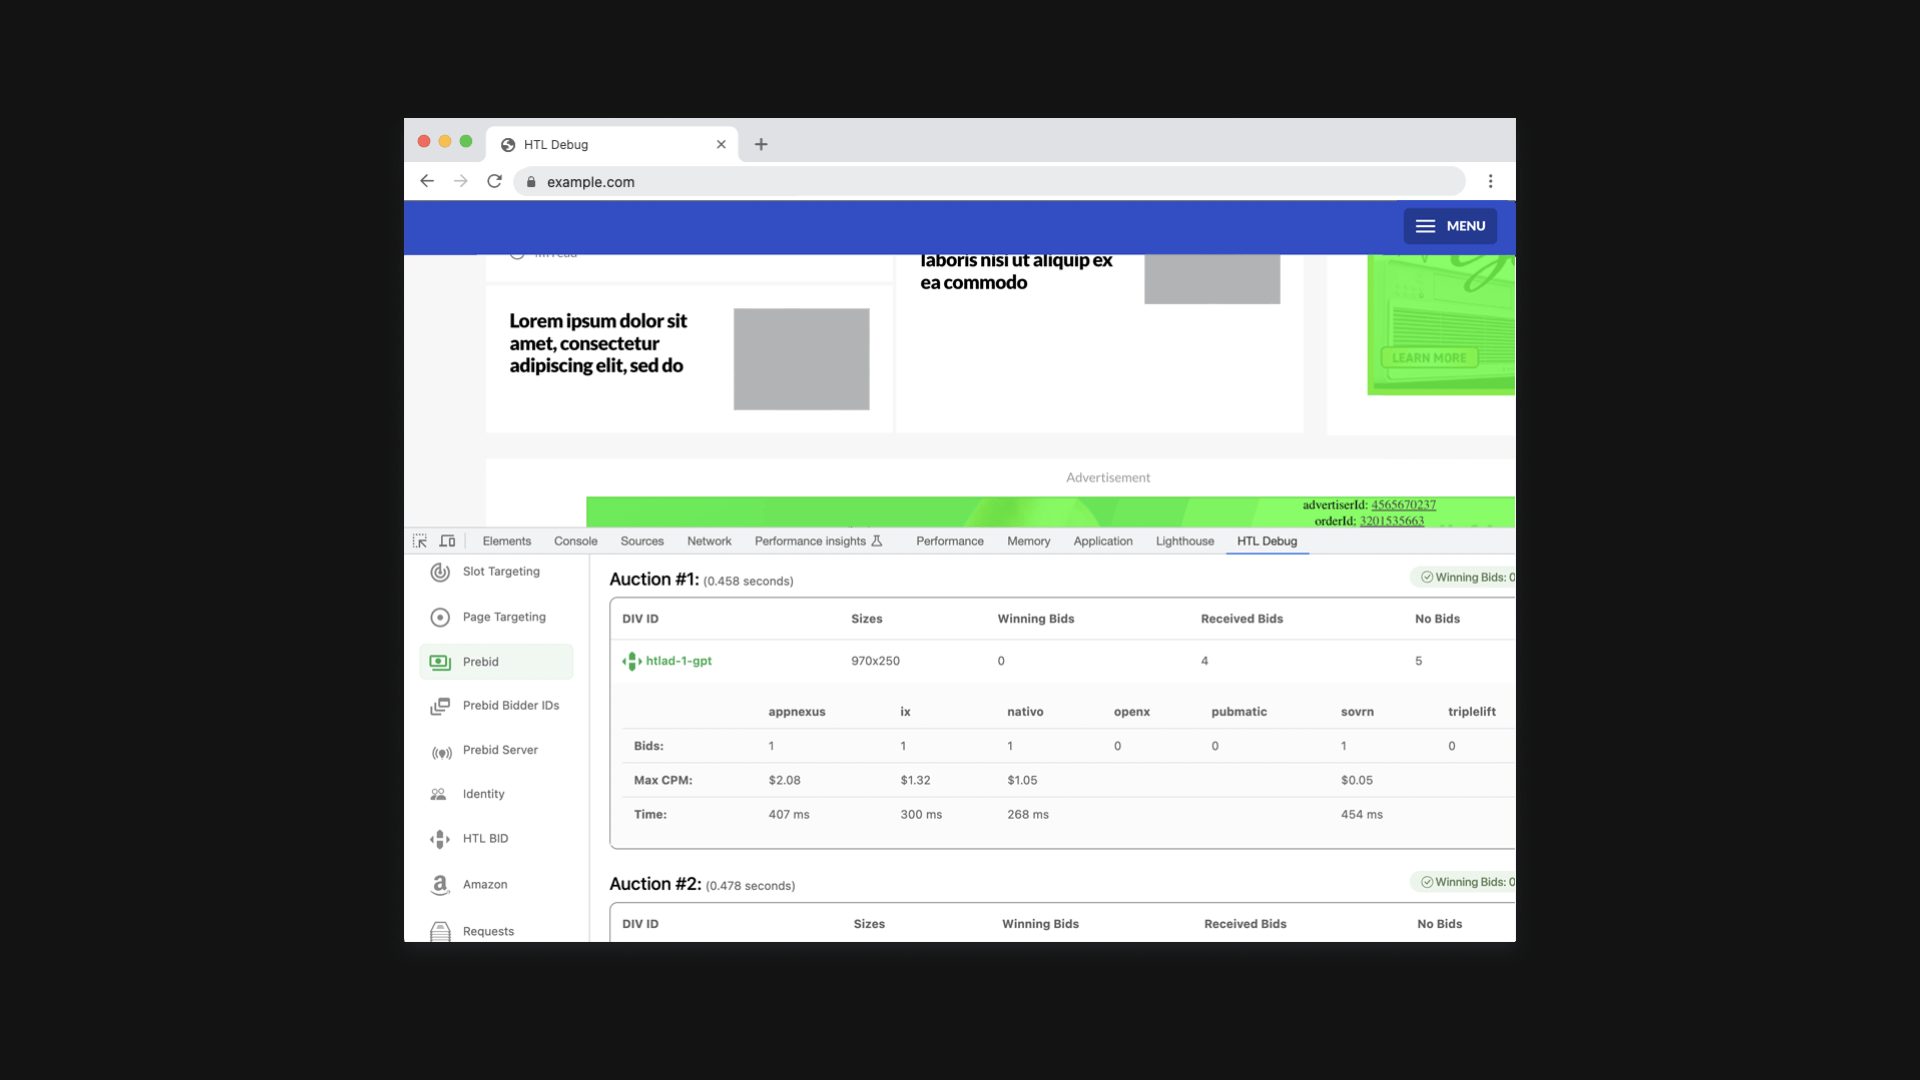Open Identity panel icon

[x=439, y=795]
